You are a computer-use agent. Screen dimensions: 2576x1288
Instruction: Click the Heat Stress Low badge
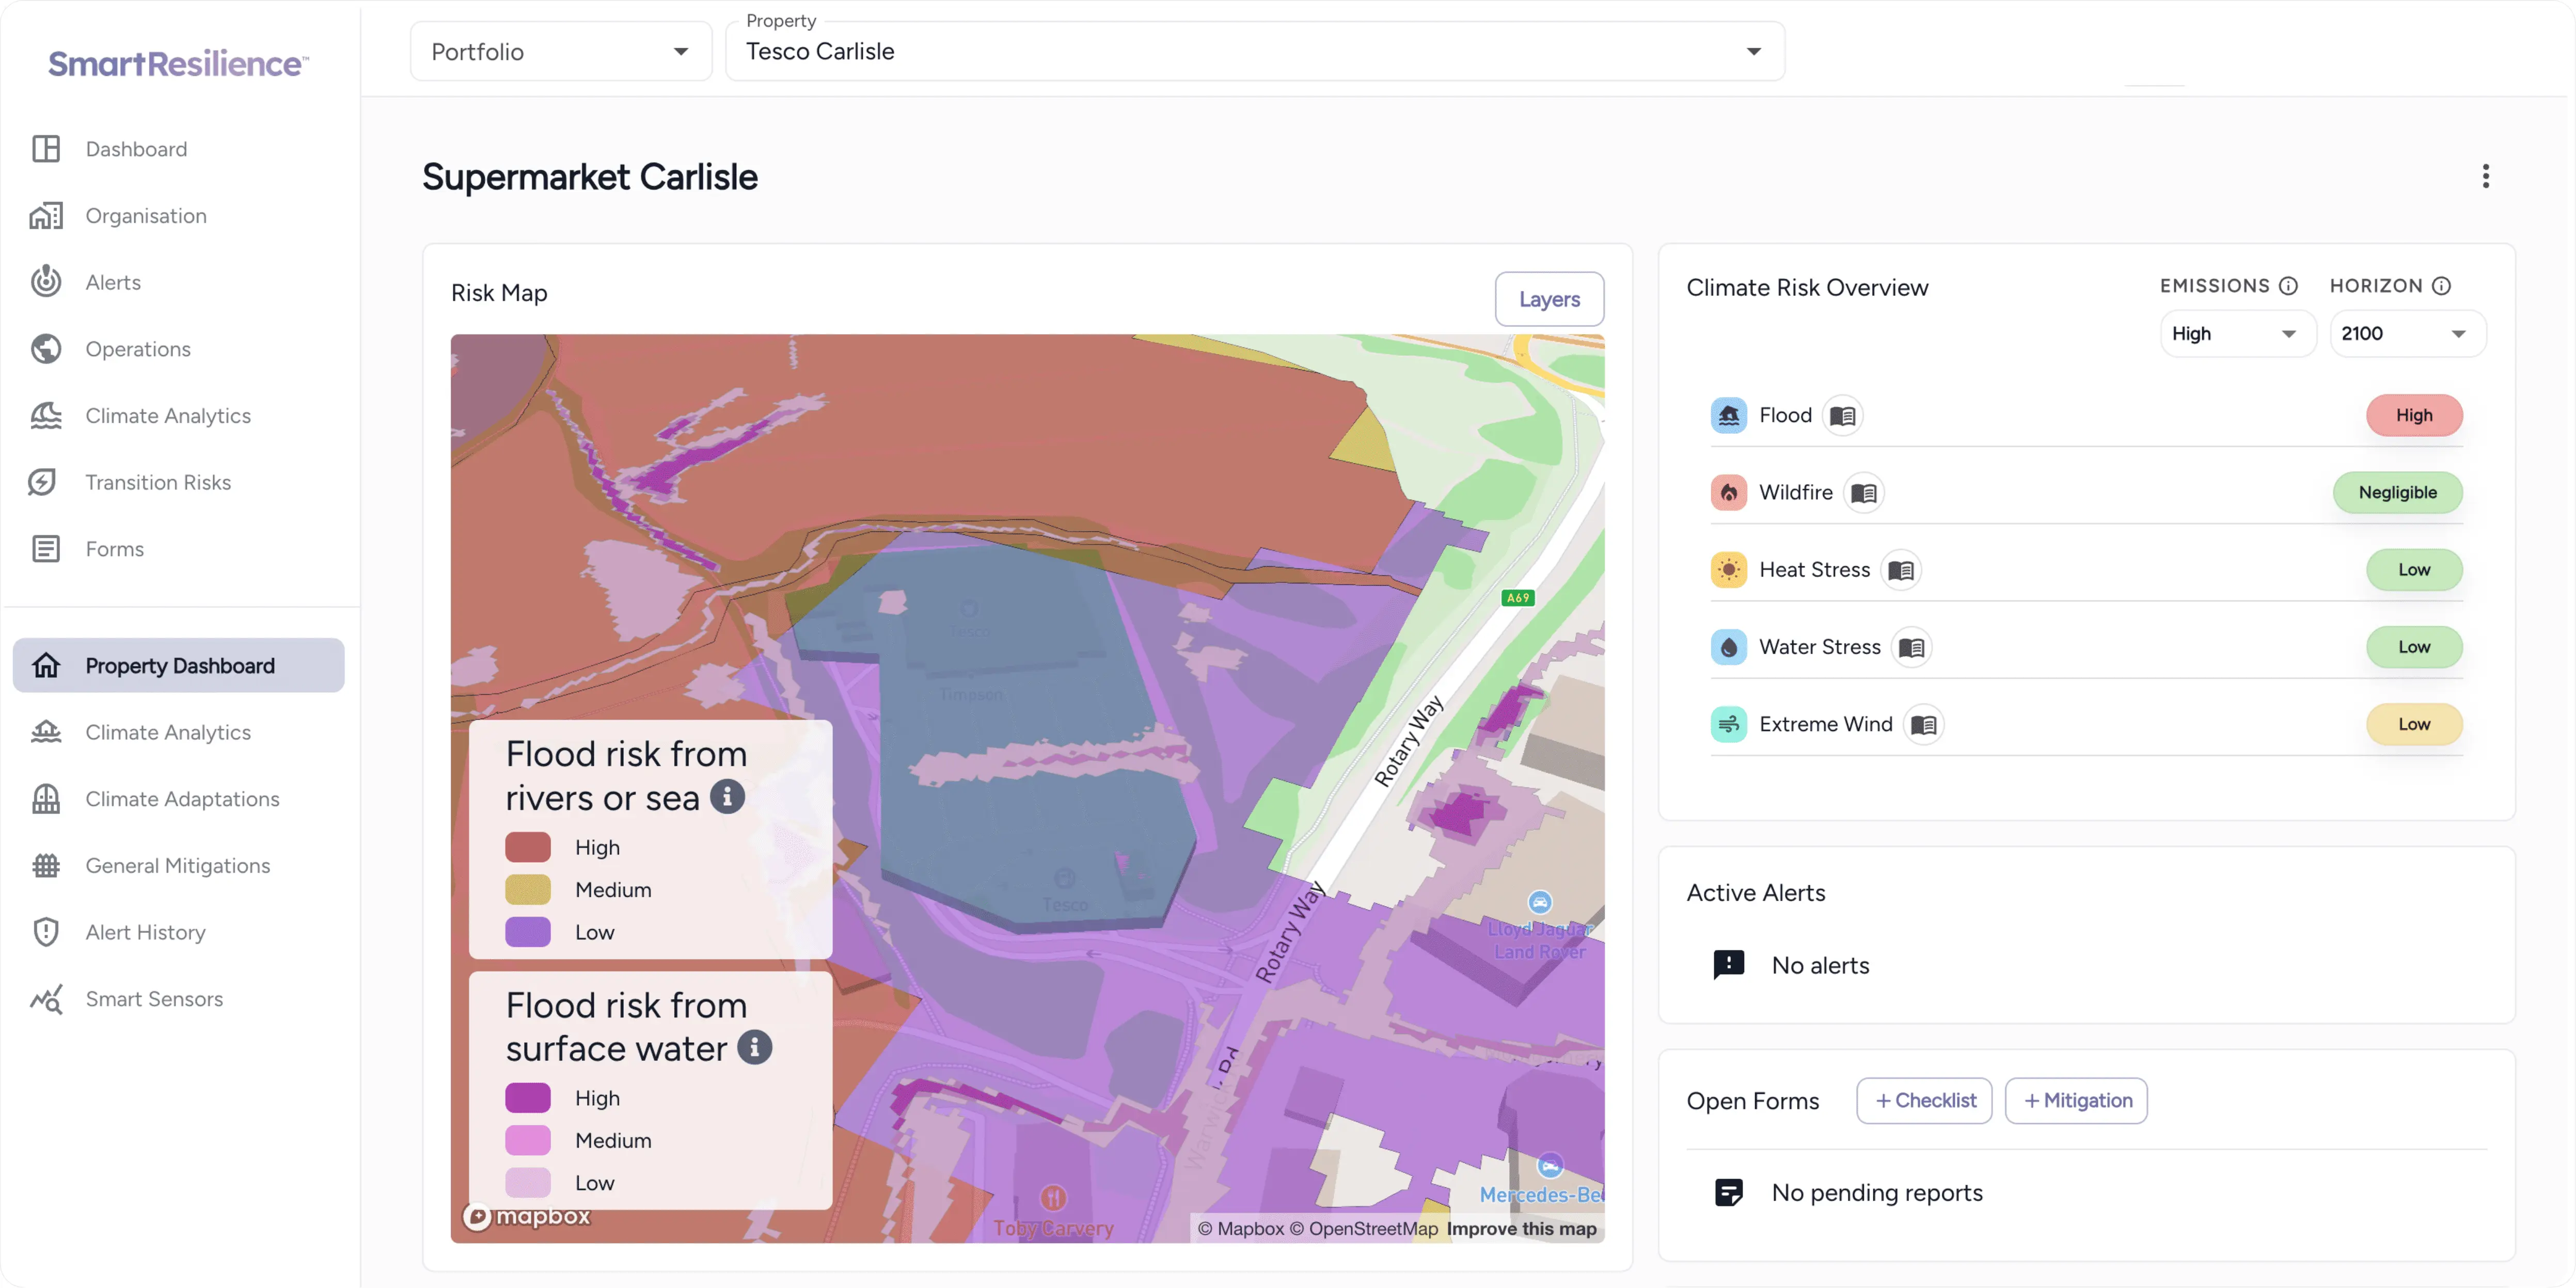[x=2414, y=570]
